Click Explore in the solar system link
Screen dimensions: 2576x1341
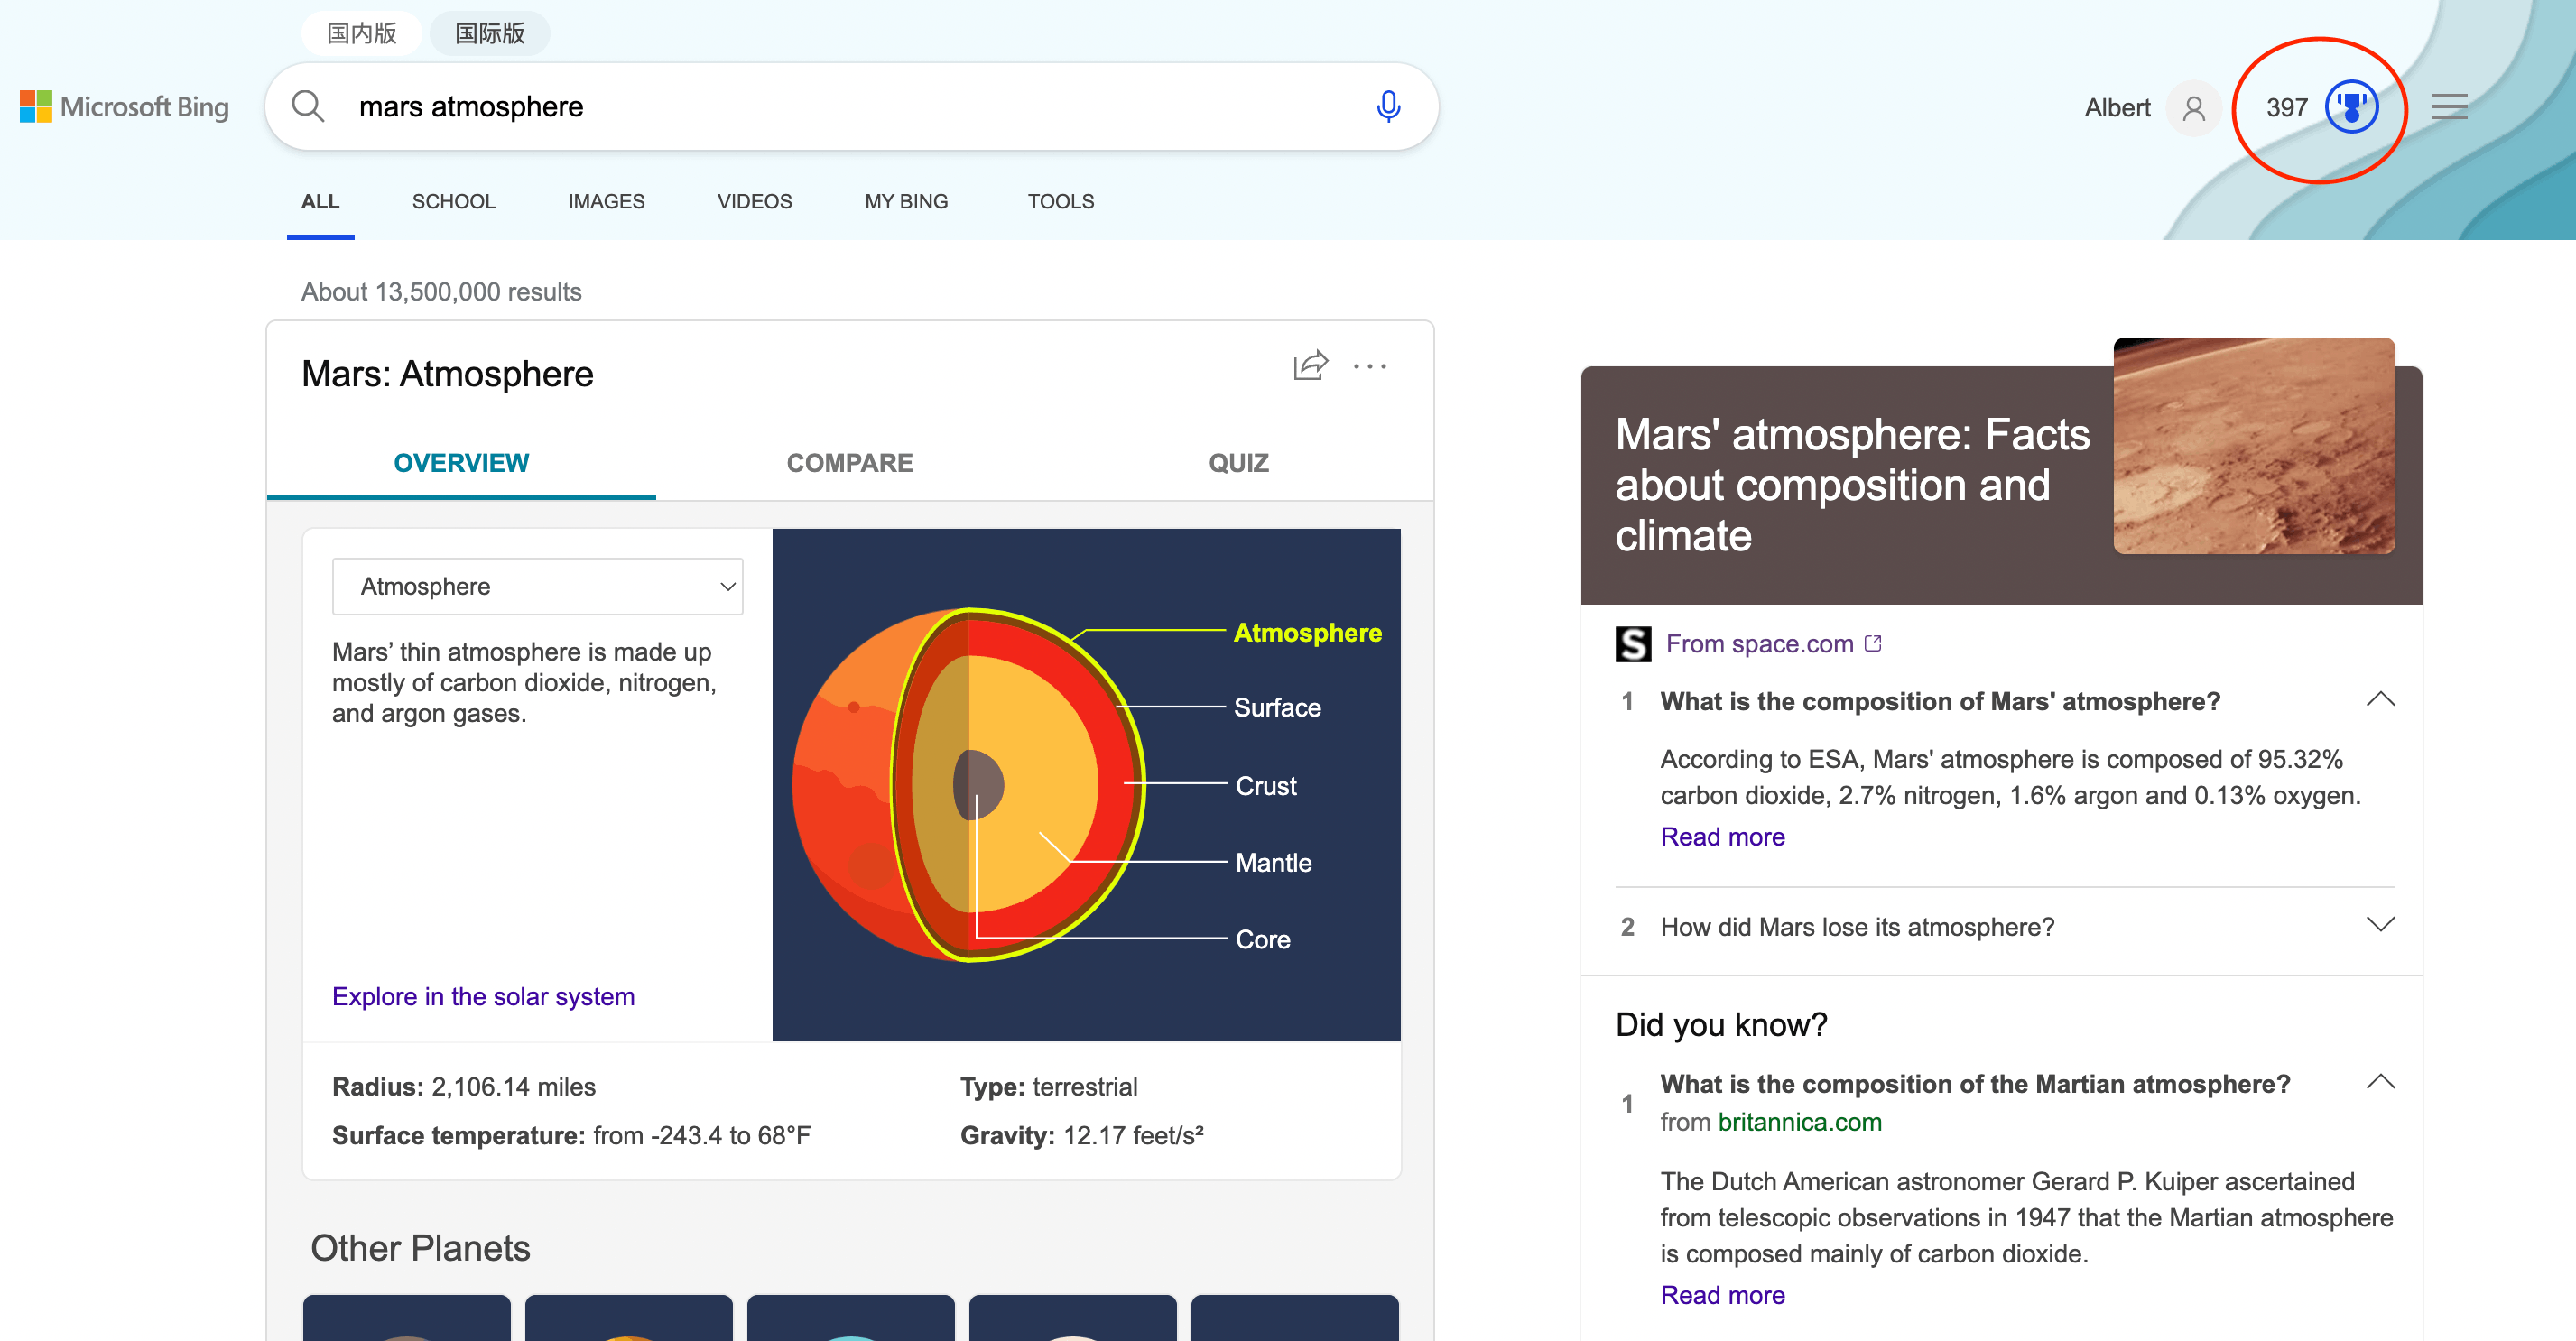point(483,996)
